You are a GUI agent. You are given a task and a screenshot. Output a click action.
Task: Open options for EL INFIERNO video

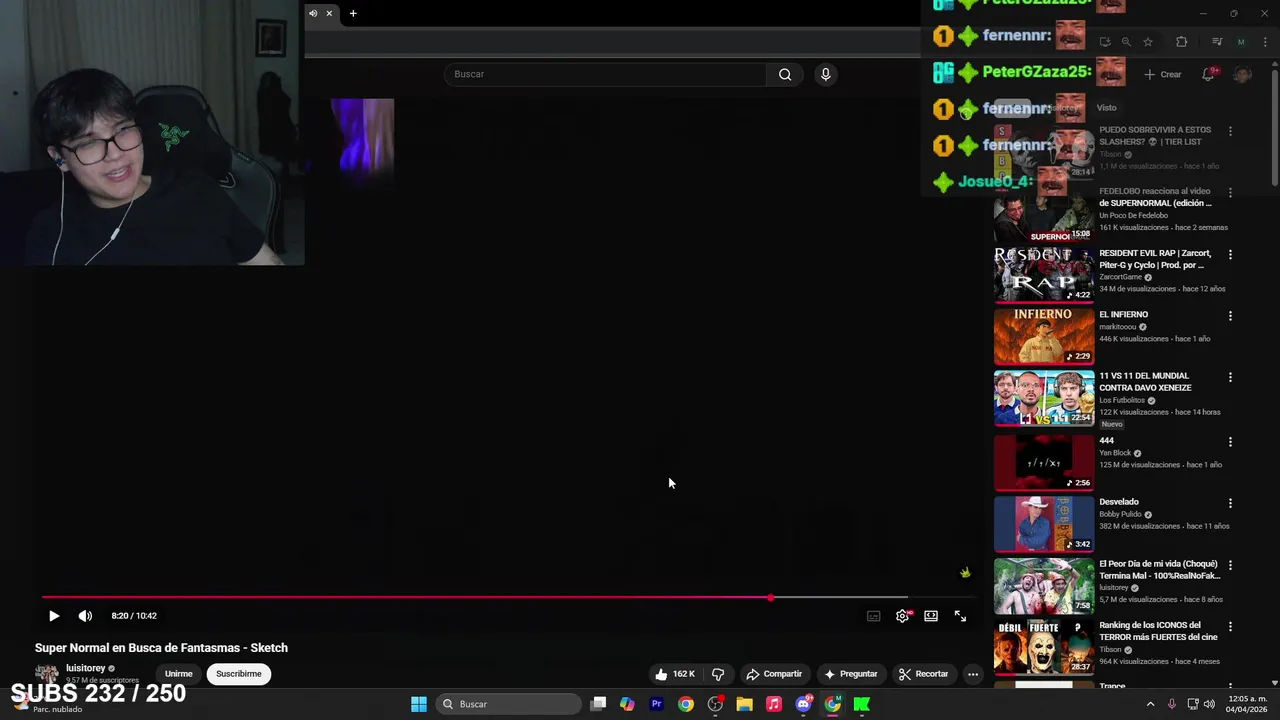(x=1230, y=316)
